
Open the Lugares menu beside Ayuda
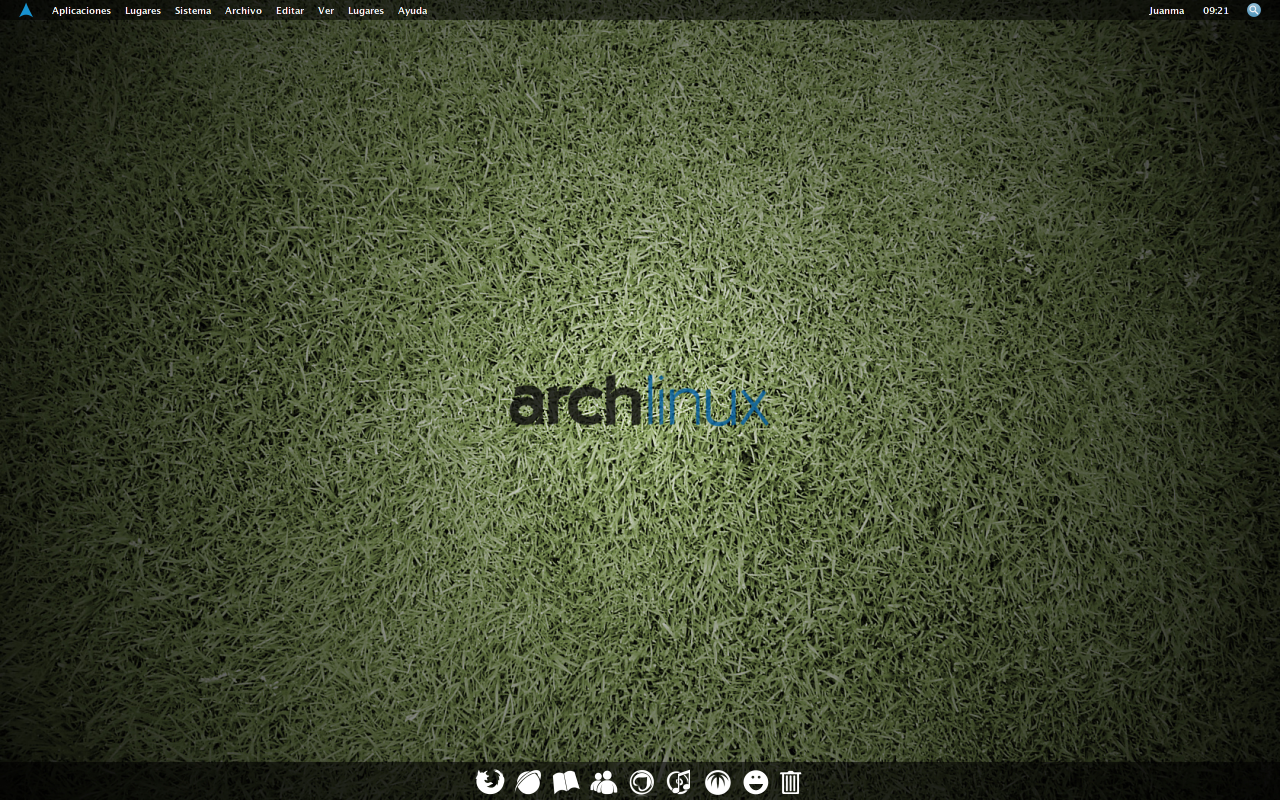point(366,11)
